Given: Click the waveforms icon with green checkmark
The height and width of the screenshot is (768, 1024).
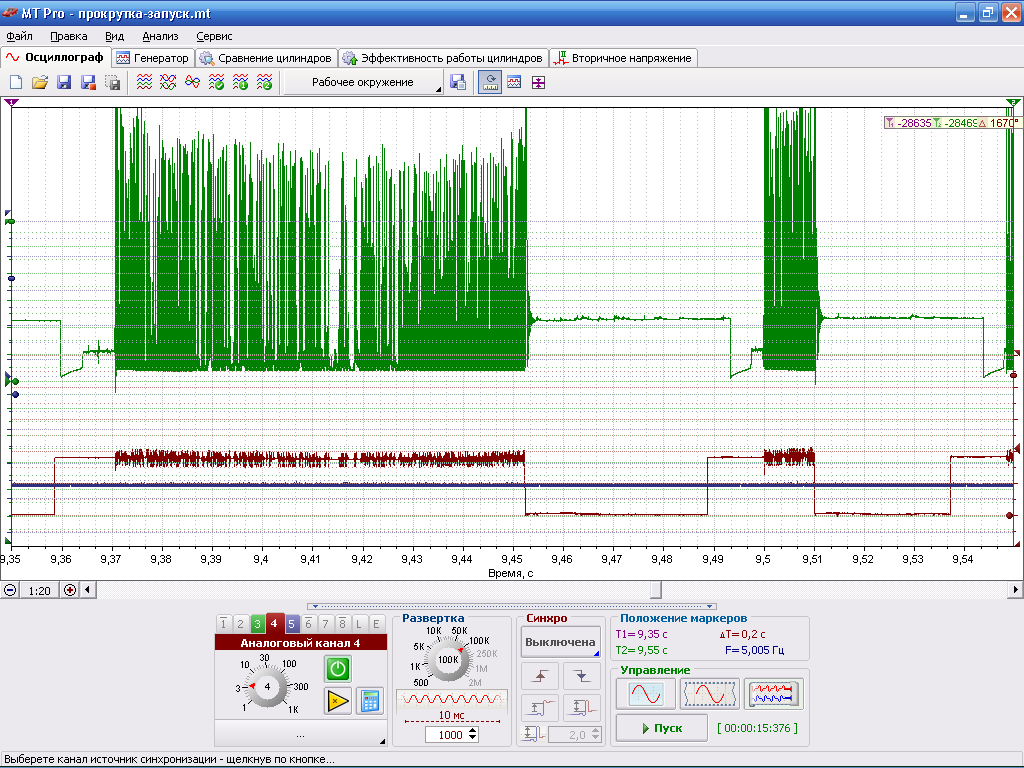Looking at the screenshot, I should pos(216,82).
